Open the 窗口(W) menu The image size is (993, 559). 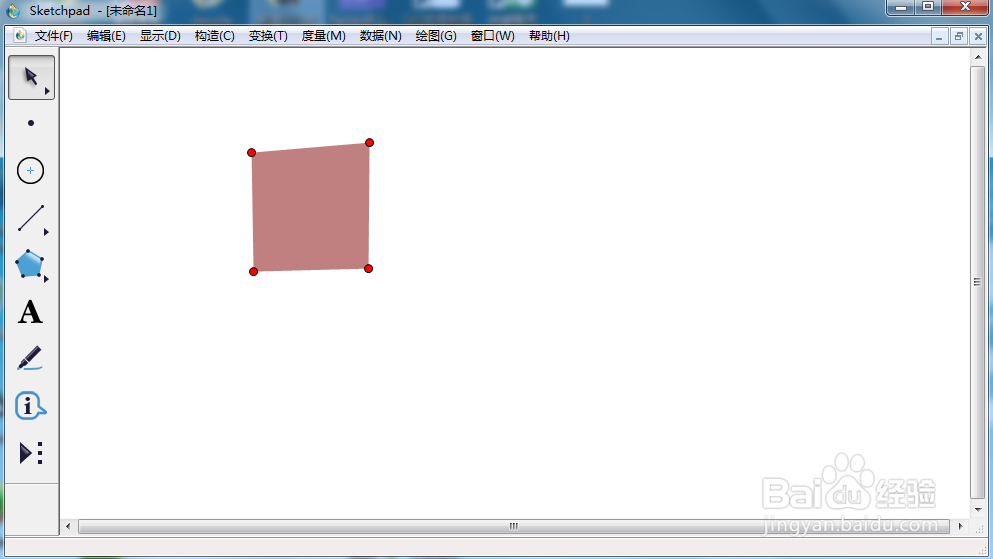click(493, 36)
